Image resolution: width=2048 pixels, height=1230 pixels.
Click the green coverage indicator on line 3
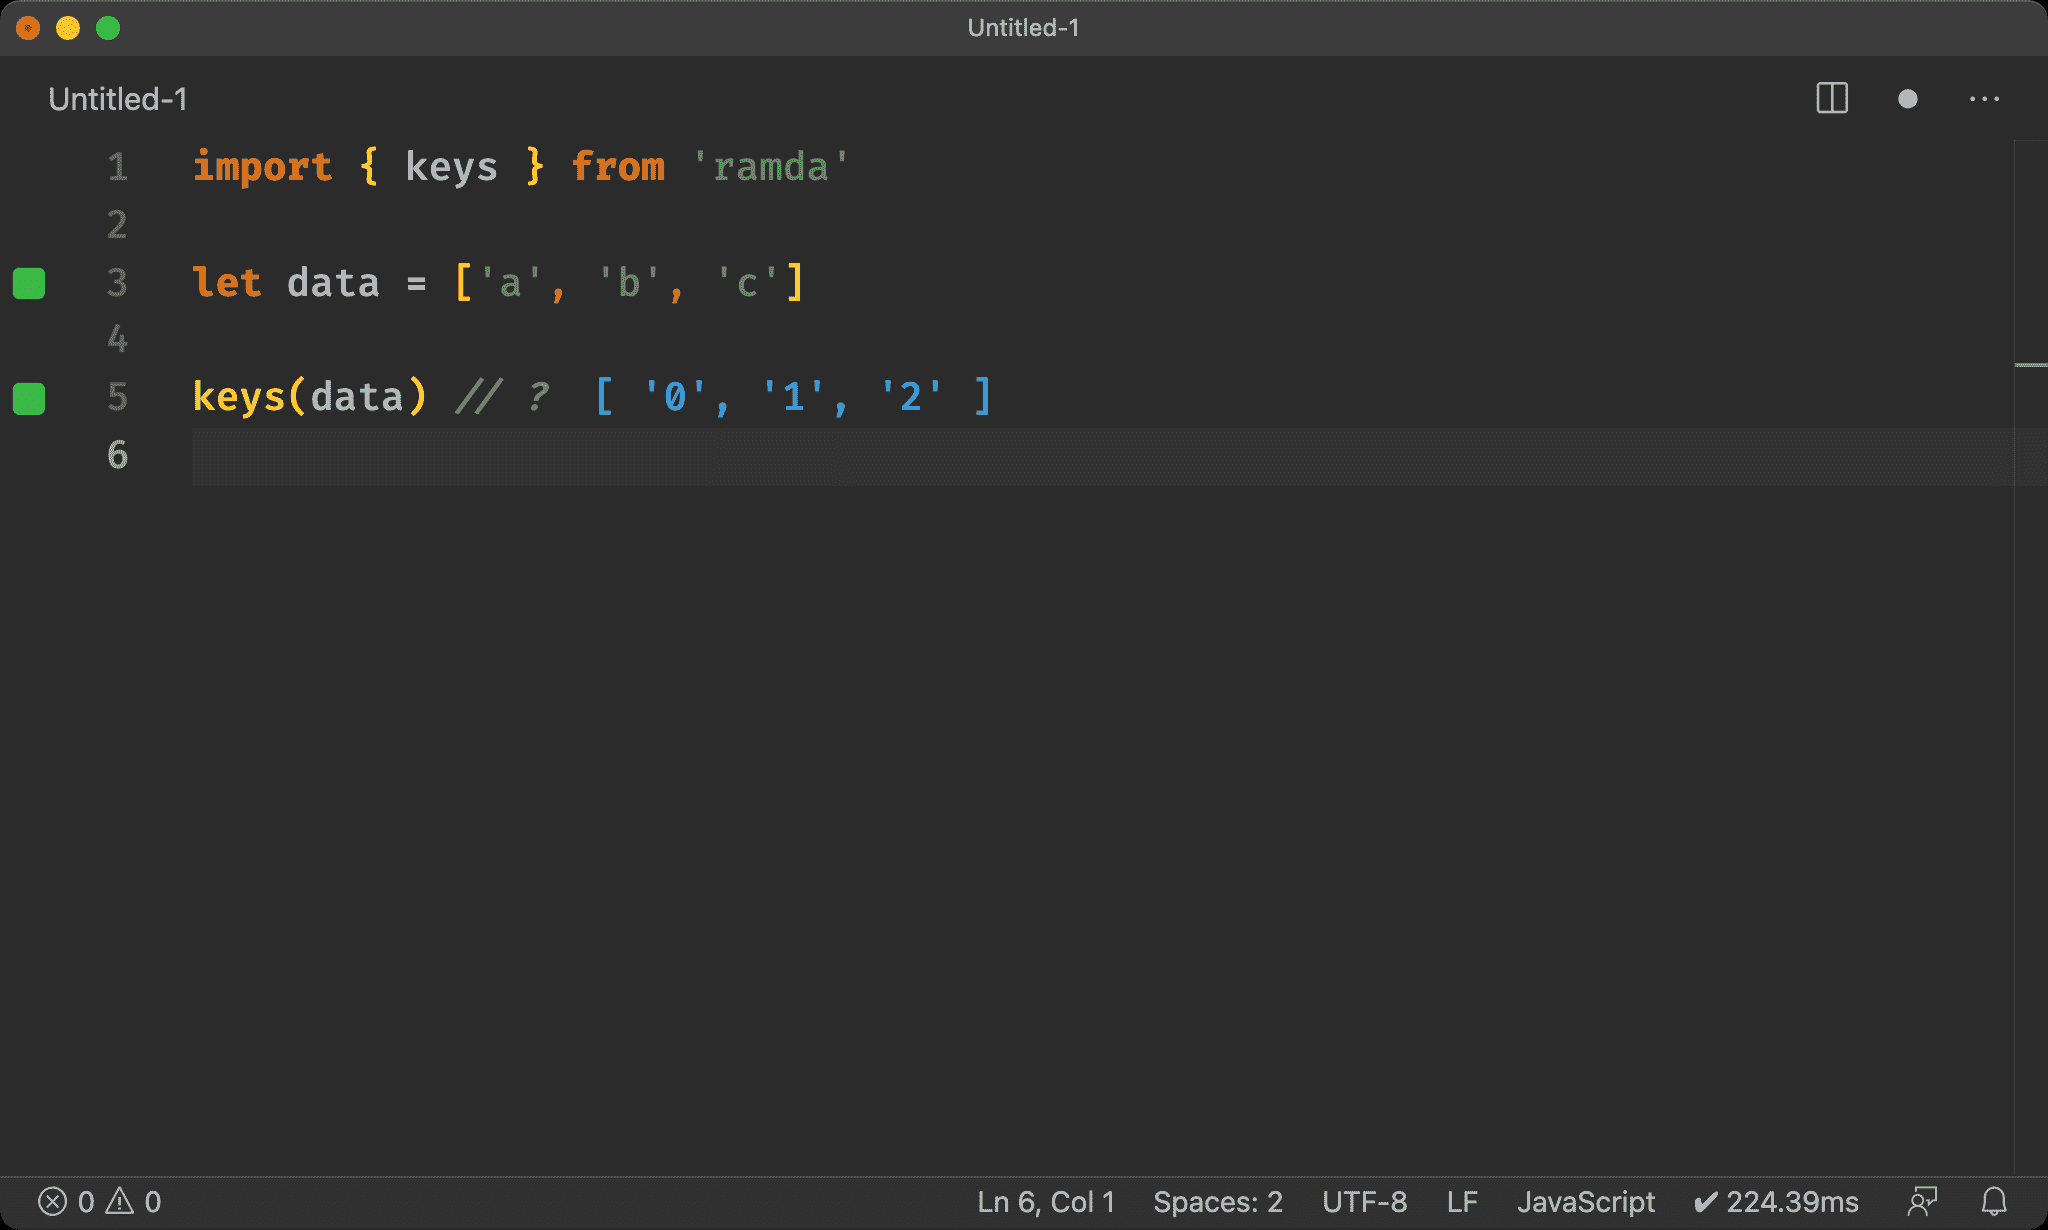[x=29, y=283]
